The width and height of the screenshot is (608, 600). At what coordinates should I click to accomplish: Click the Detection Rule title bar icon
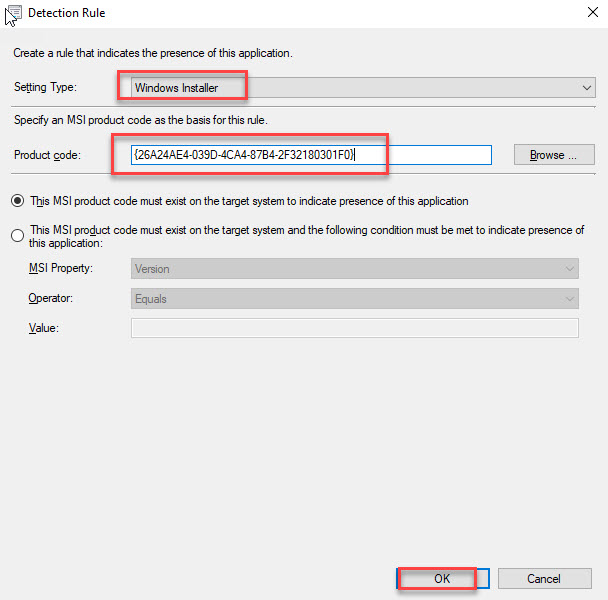coord(15,14)
